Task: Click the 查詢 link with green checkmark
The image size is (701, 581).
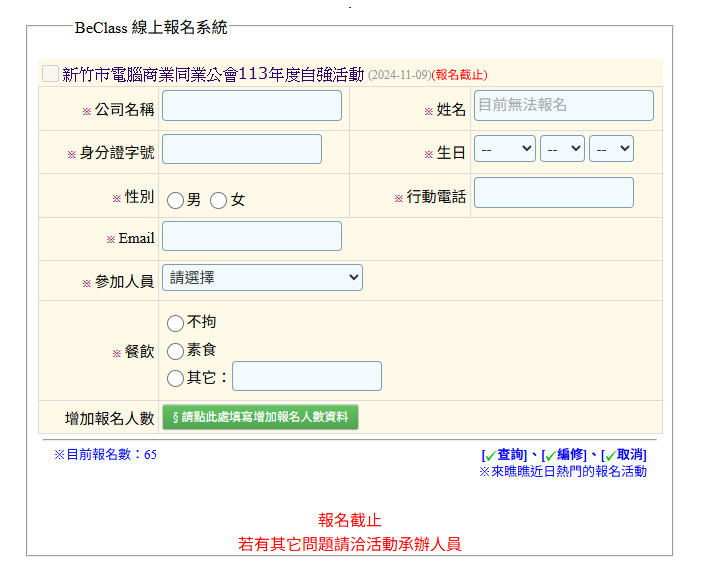Action: click(x=511, y=455)
